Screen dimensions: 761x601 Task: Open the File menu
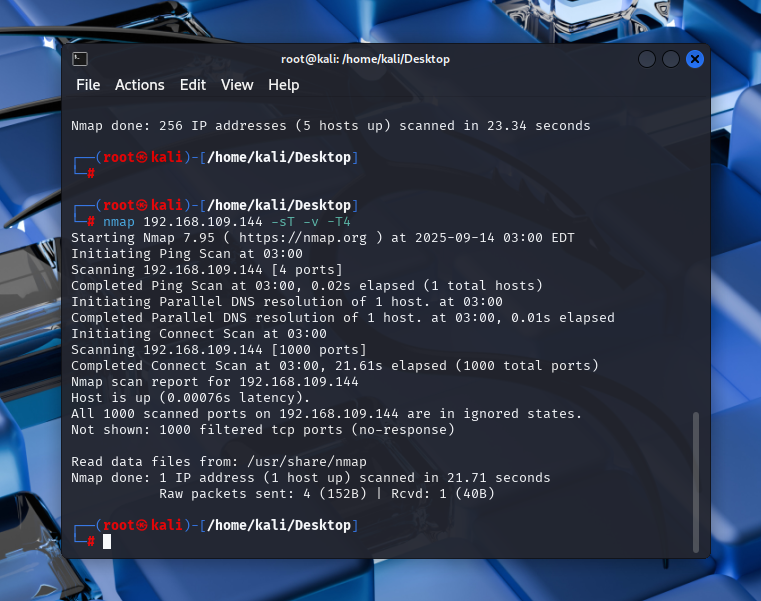[x=88, y=85]
